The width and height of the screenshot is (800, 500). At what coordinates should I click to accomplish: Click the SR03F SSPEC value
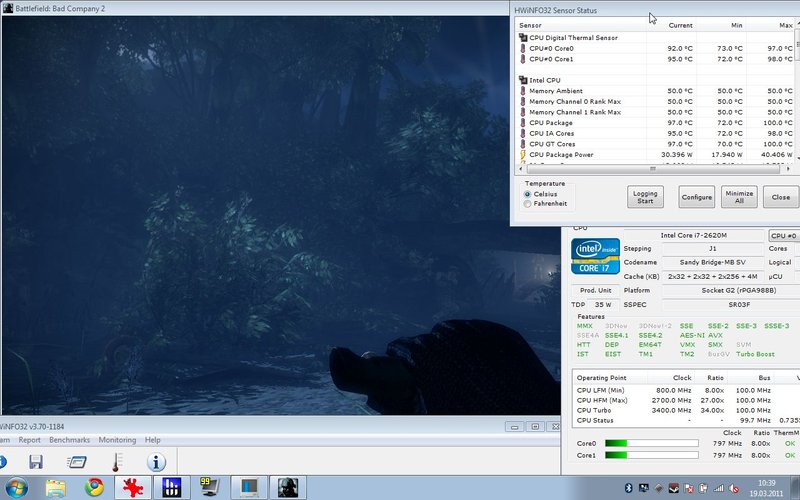click(731, 305)
